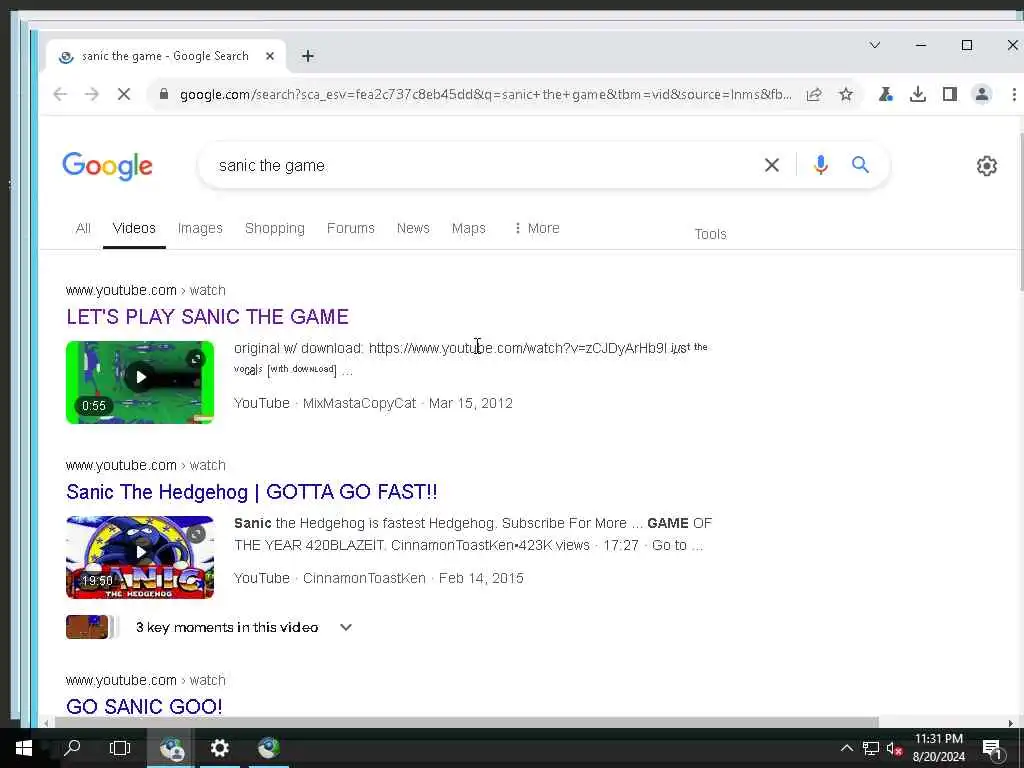
Task: Start voice search microphone
Action: pos(821,165)
